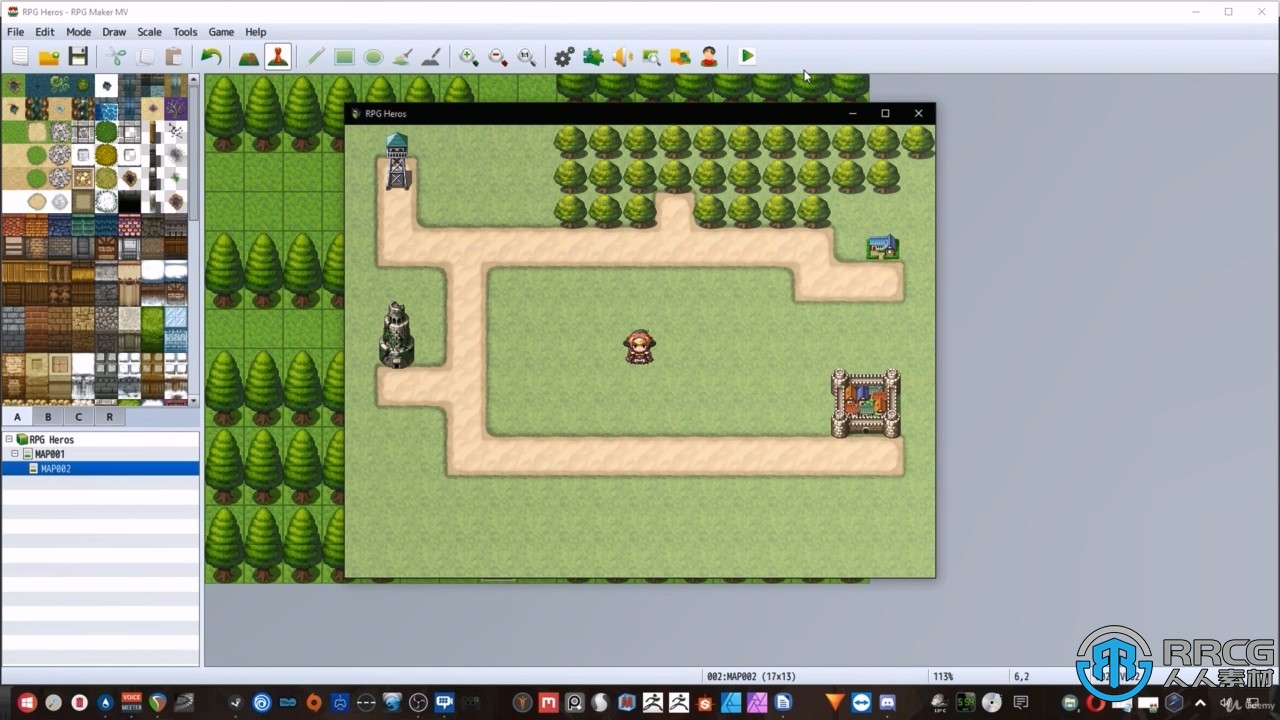This screenshot has width=1280, height=720.
Task: Select the Rectangle drawing tool
Action: pyautogui.click(x=345, y=57)
